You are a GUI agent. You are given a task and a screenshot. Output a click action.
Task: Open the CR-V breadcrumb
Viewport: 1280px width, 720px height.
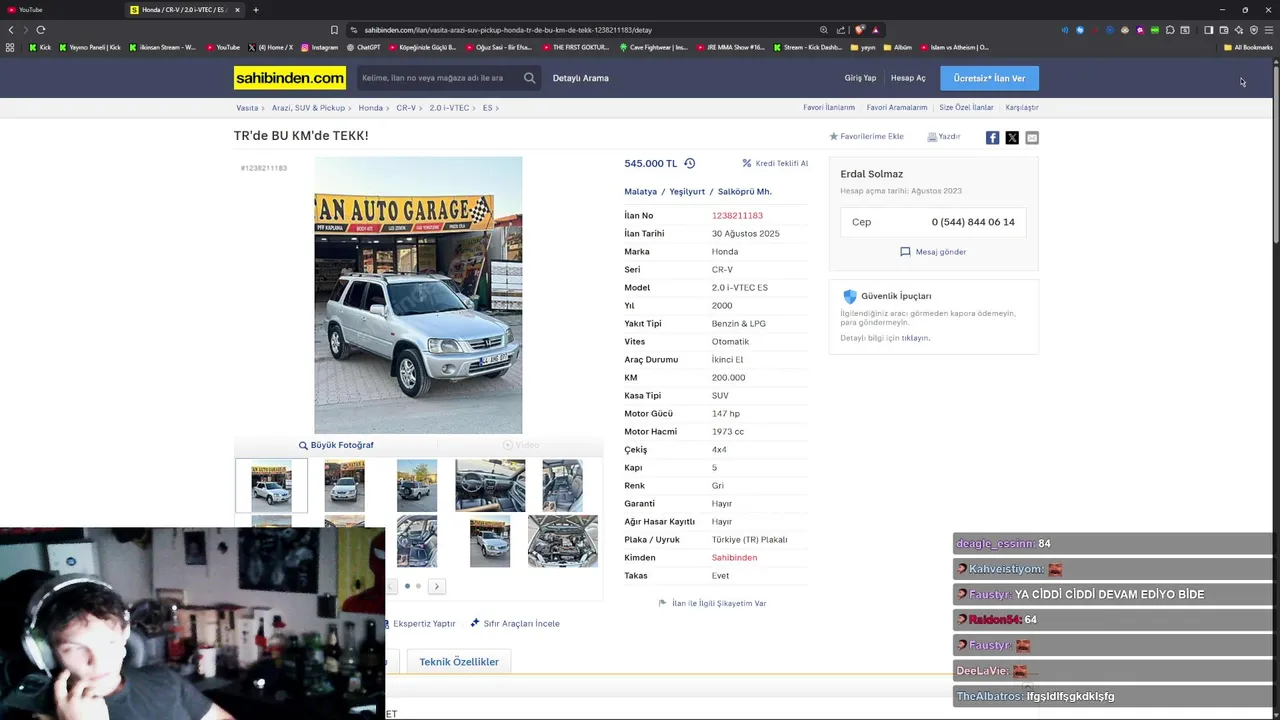[405, 108]
